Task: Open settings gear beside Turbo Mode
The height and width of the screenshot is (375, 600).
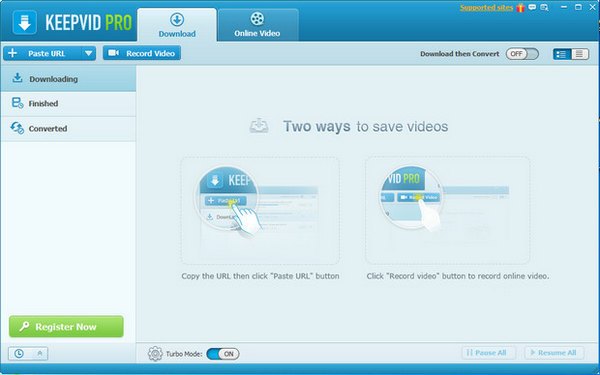Action: tap(155, 354)
